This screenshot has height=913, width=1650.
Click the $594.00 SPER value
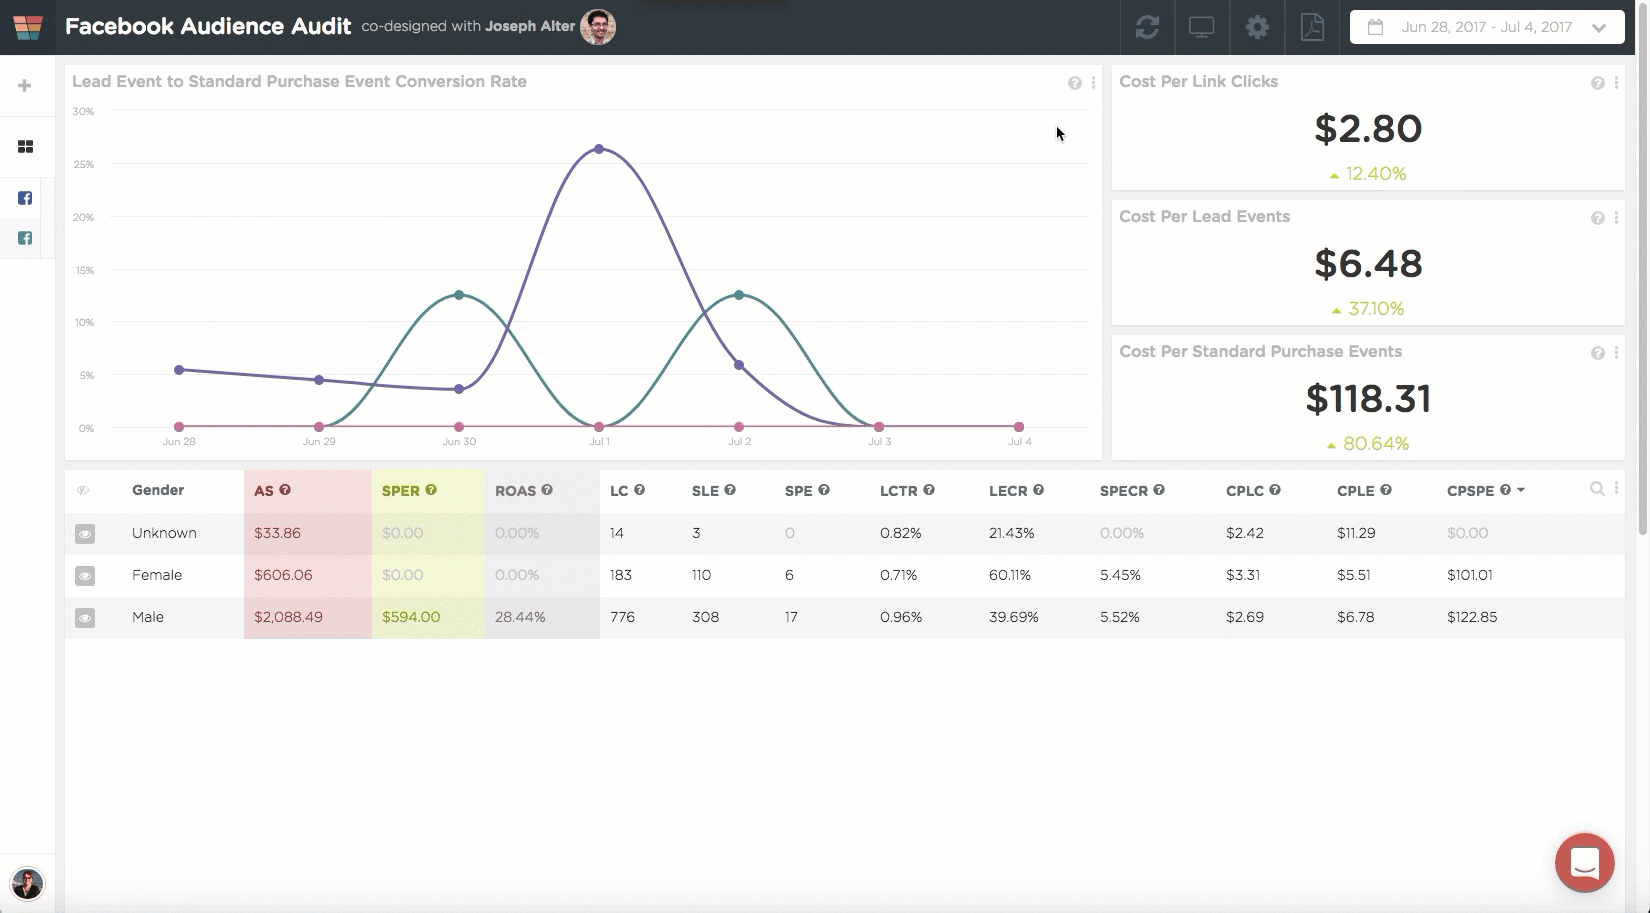click(x=411, y=617)
